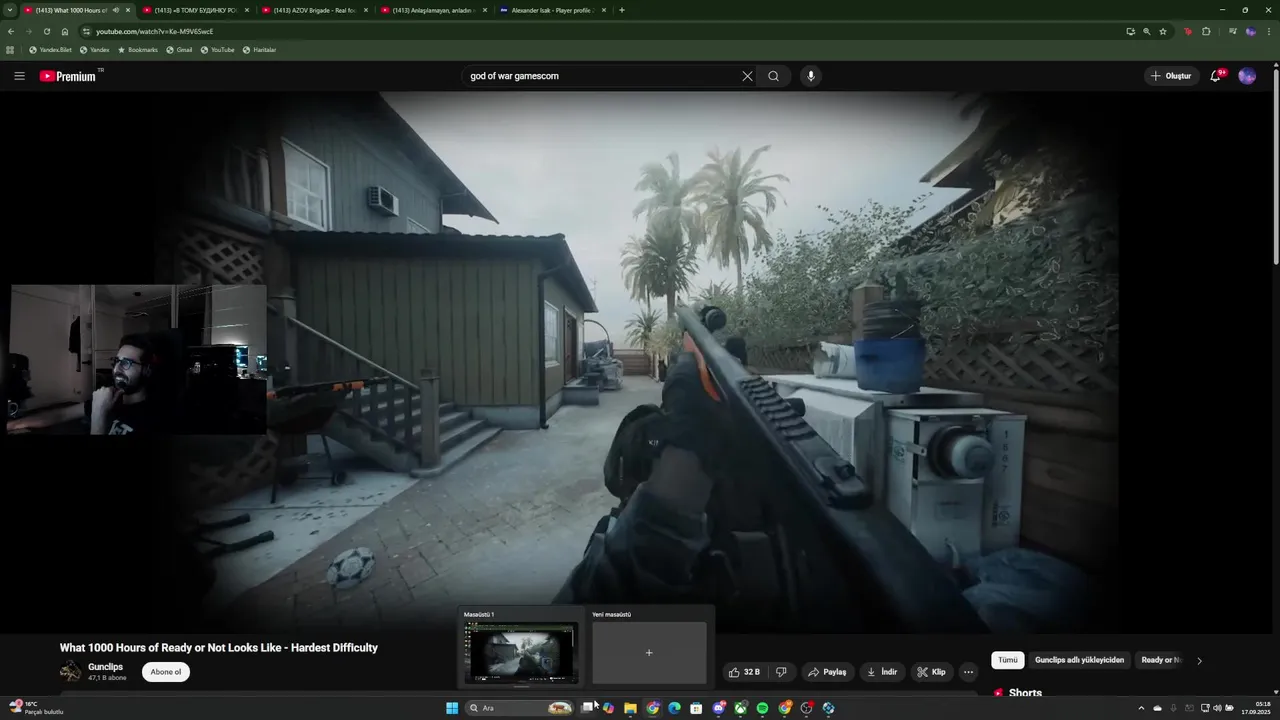
Task: Select the Tümü filter chip
Action: (x=1008, y=660)
